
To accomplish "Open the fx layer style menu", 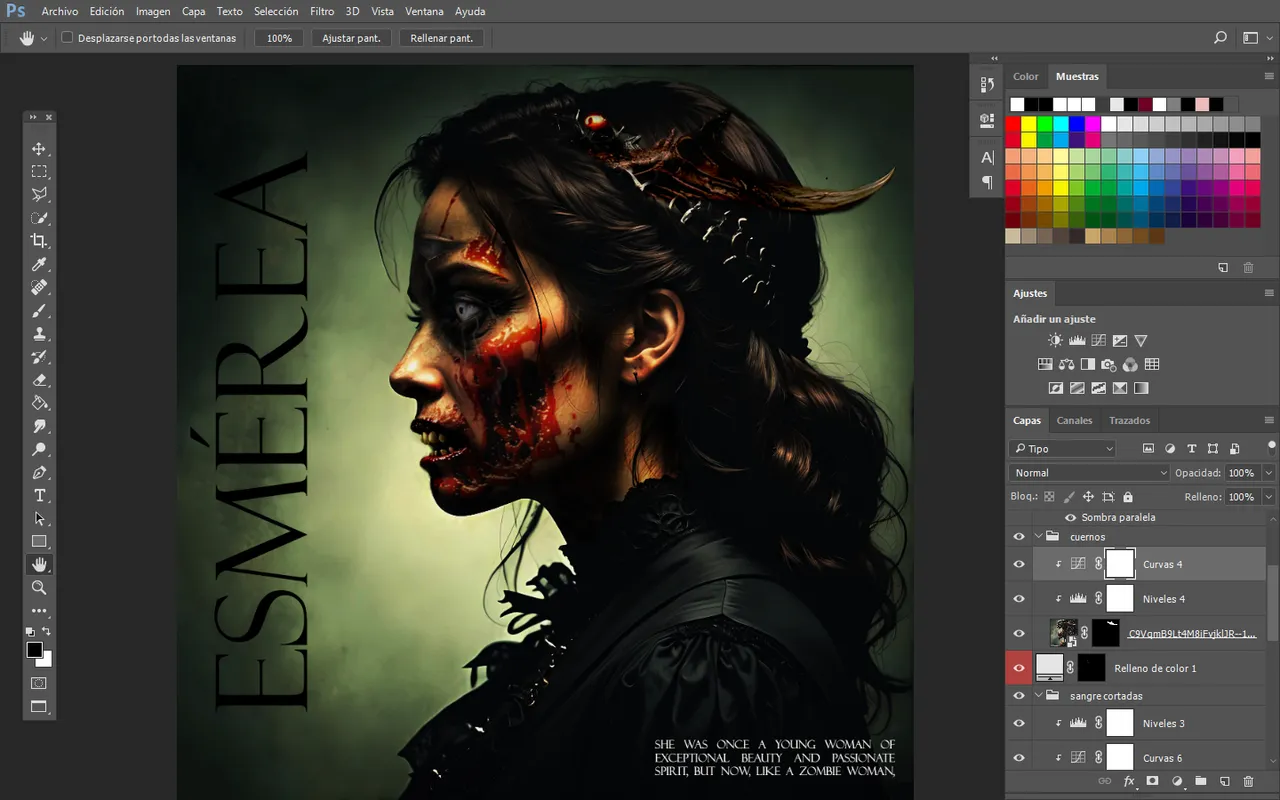I will tap(1128, 781).
